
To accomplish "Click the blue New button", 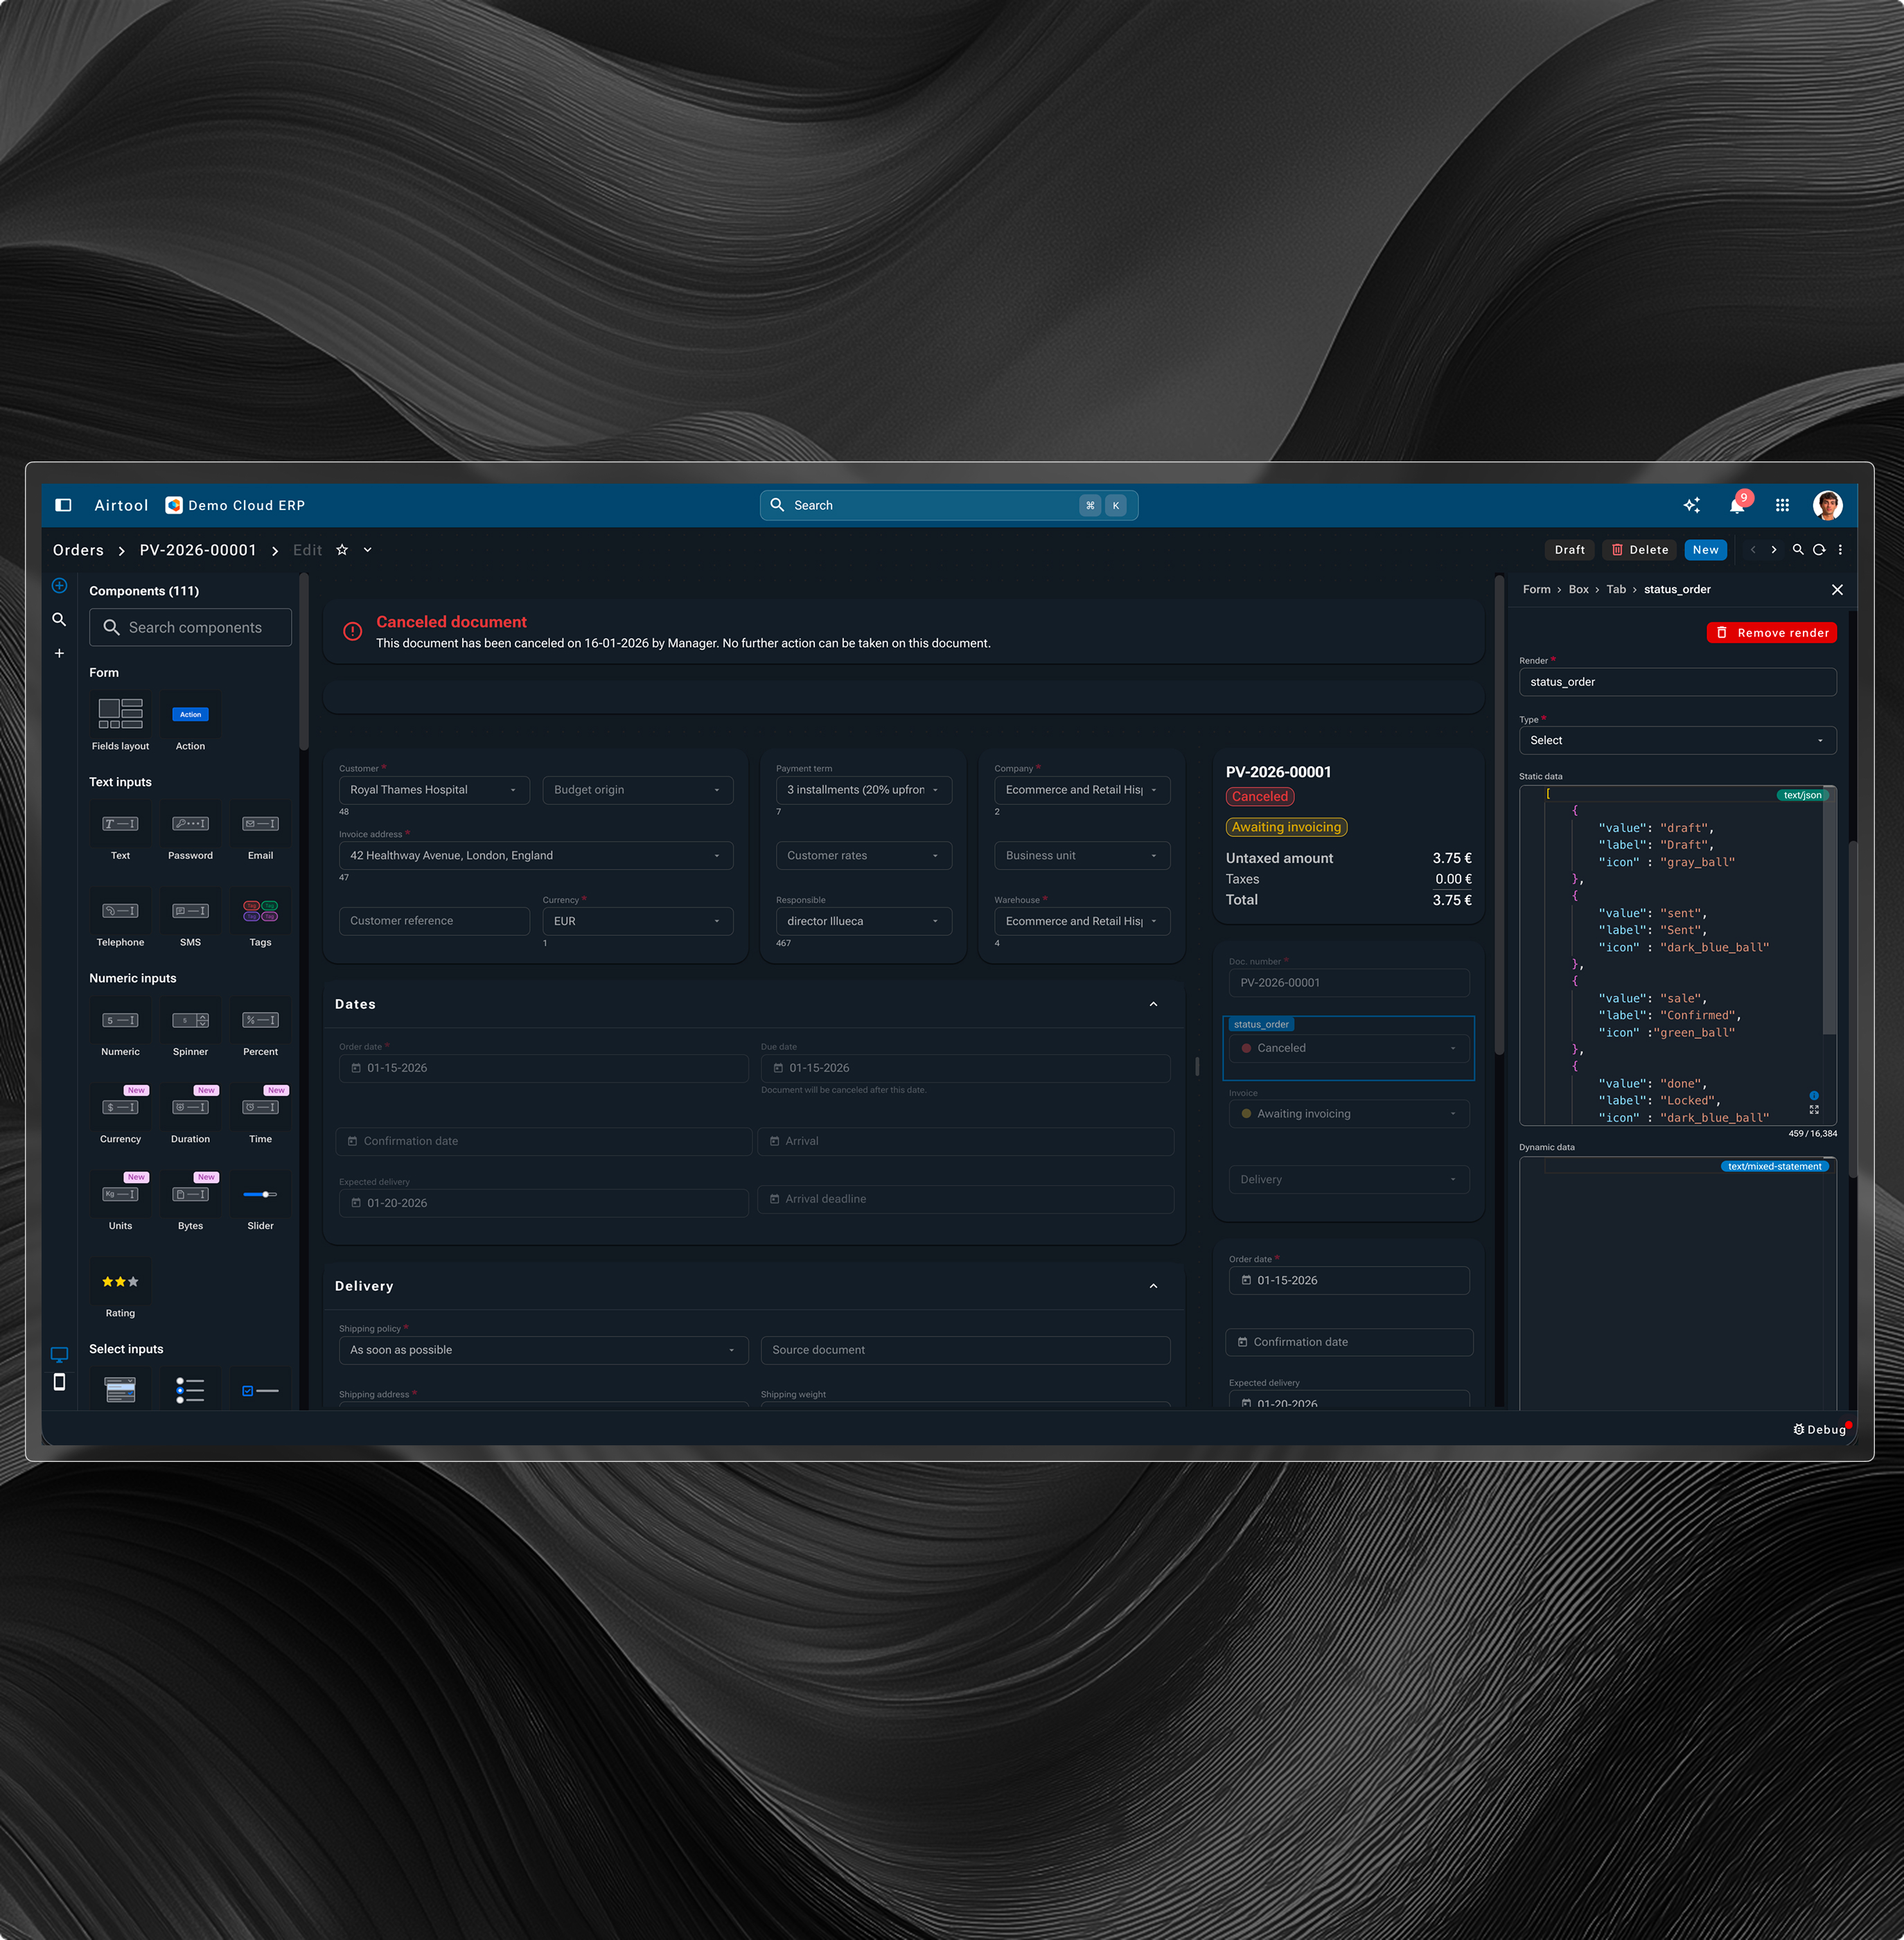I will point(1705,550).
